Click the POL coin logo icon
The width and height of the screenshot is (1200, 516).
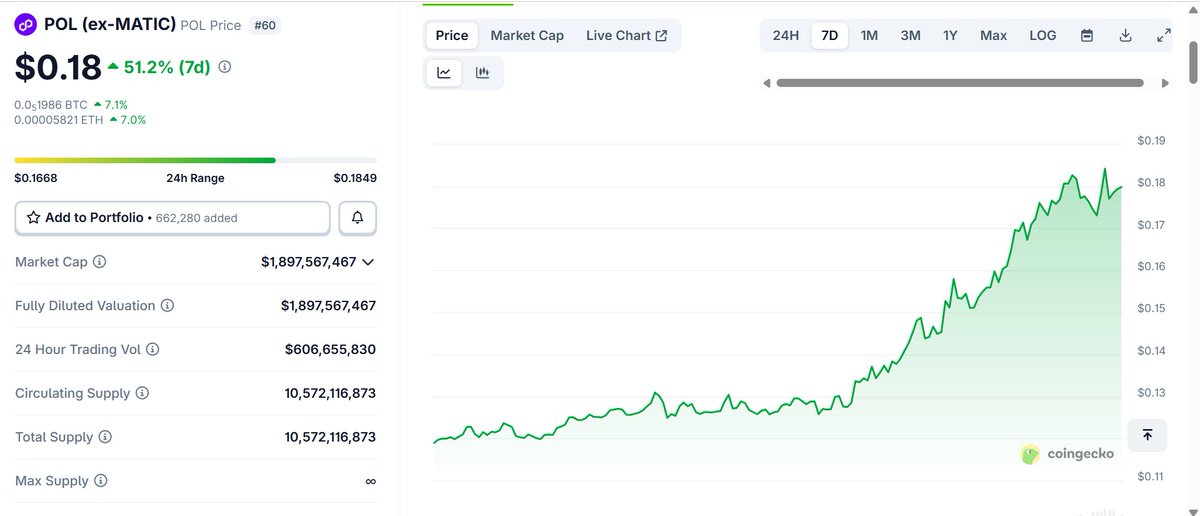[x=25, y=24]
